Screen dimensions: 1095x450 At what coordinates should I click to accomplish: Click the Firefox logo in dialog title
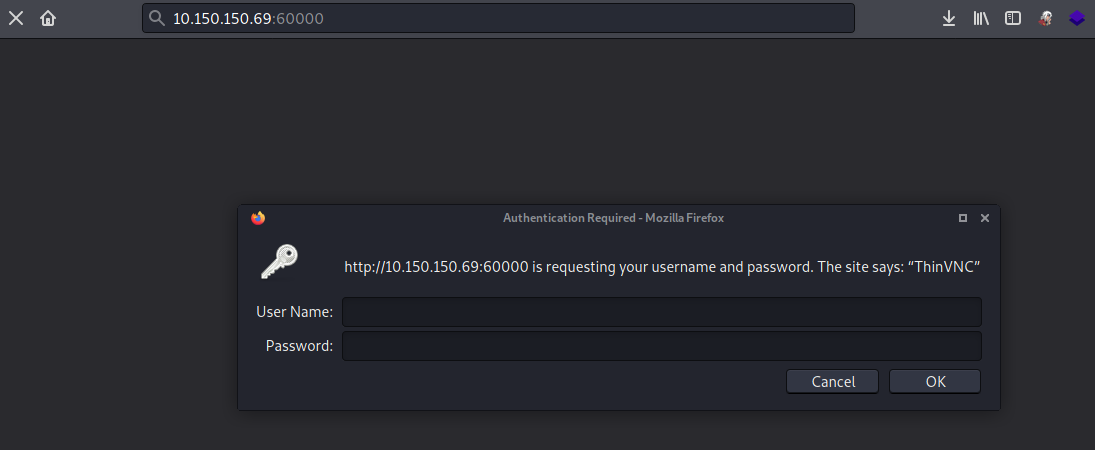258,218
